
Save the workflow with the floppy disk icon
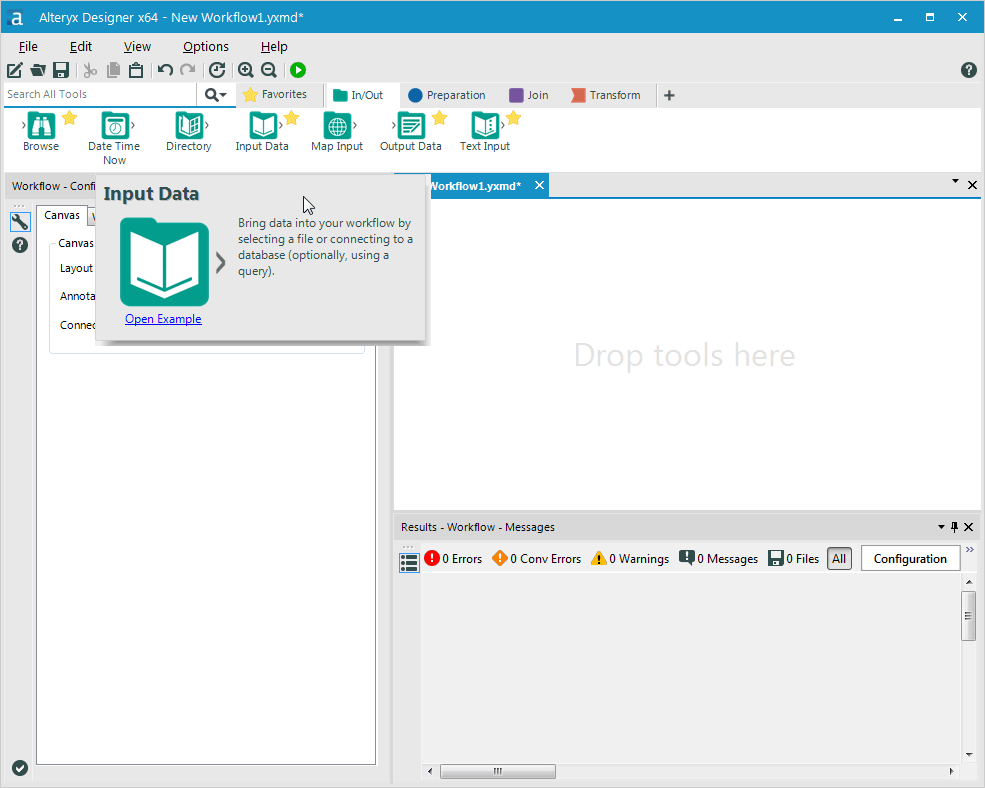click(x=60, y=70)
